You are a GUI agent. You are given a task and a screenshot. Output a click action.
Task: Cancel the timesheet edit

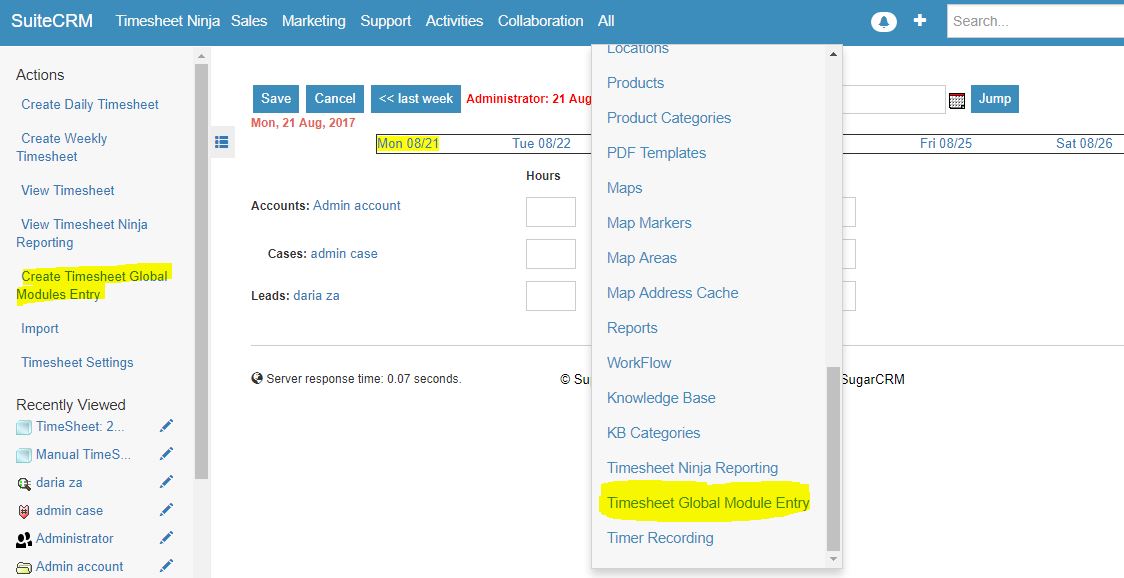tap(335, 99)
